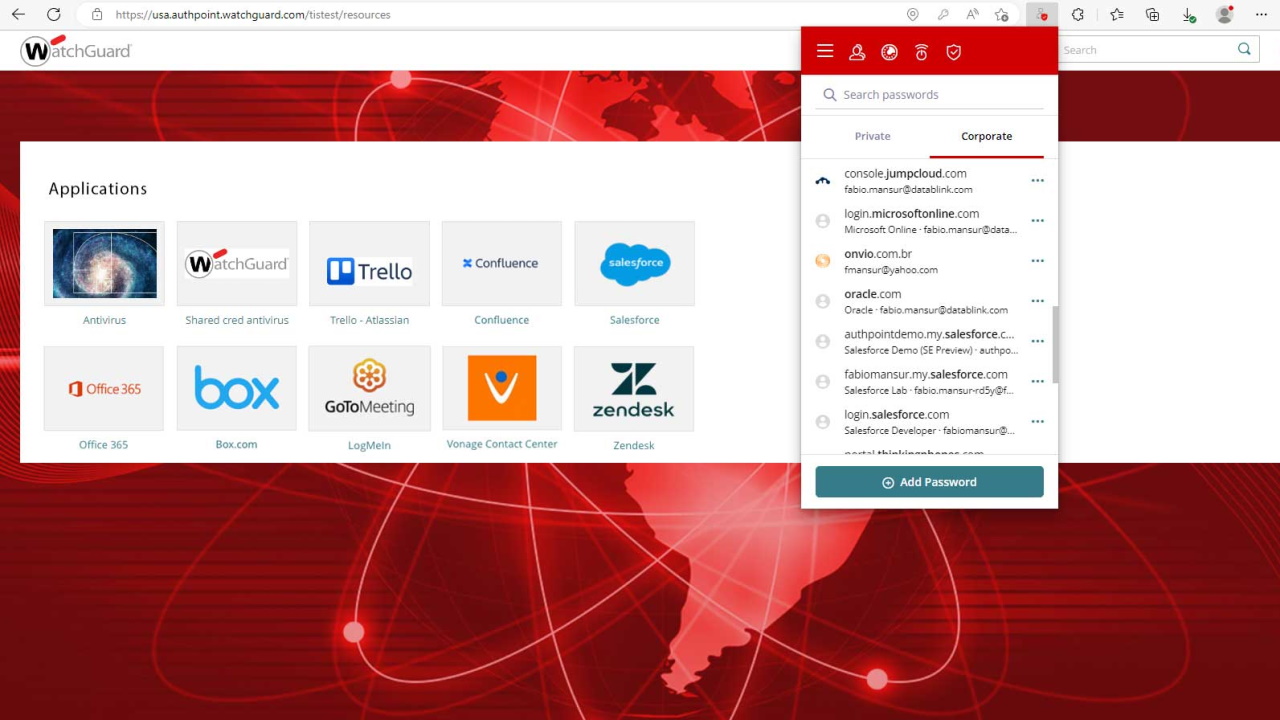Open the AuthPoint hamburger menu

(825, 51)
